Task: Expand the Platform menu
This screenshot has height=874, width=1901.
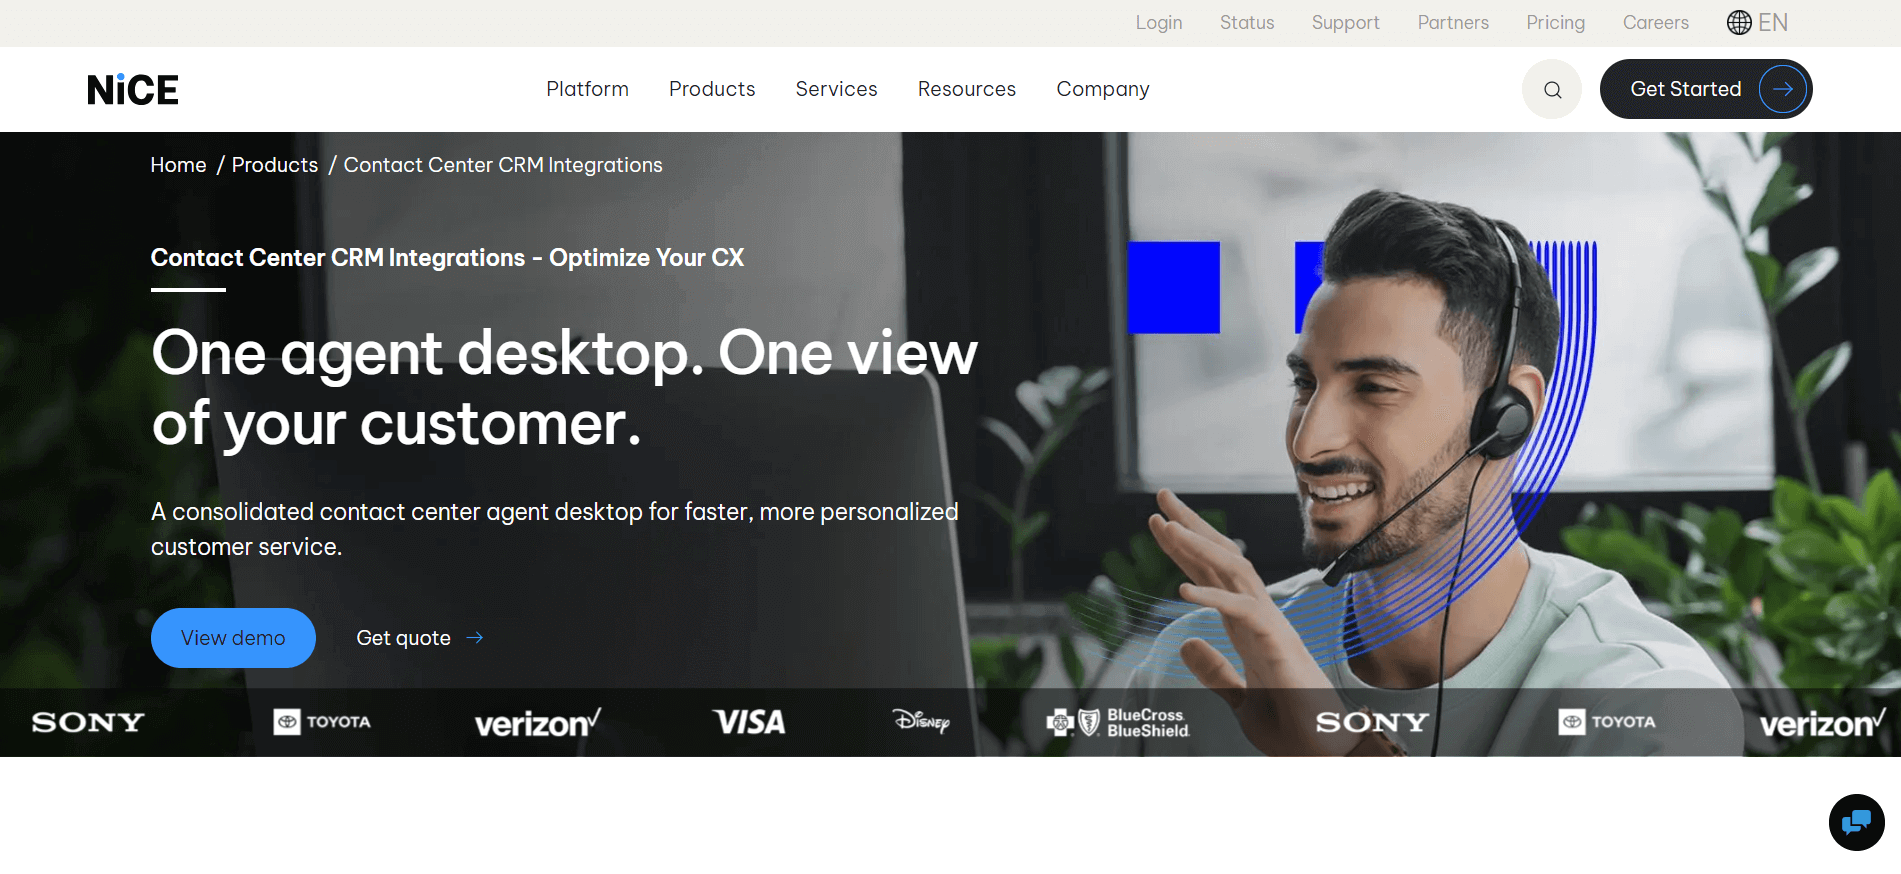Action: pyautogui.click(x=587, y=89)
